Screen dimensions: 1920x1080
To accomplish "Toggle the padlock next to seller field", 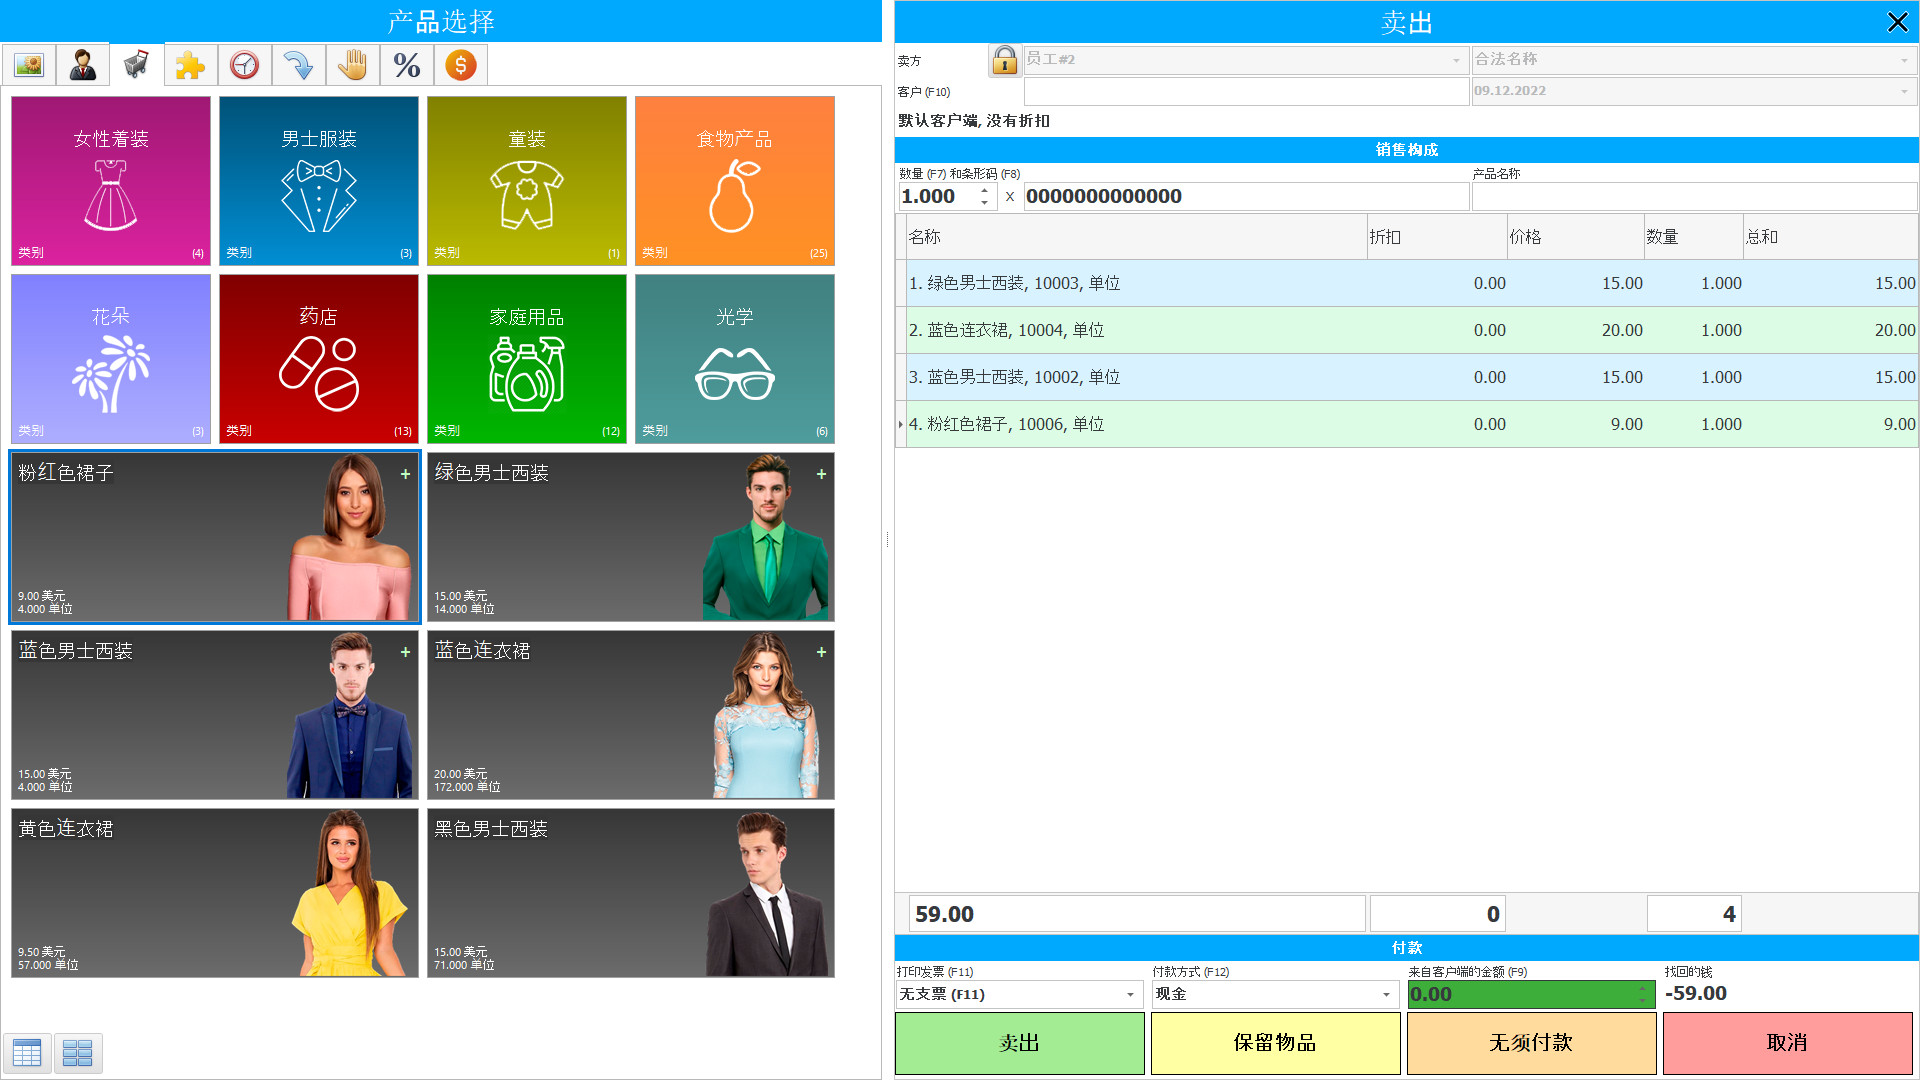I will pyautogui.click(x=1004, y=60).
